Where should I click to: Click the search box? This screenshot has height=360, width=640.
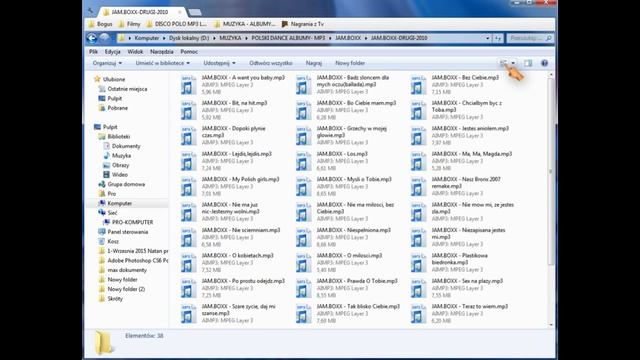point(530,38)
